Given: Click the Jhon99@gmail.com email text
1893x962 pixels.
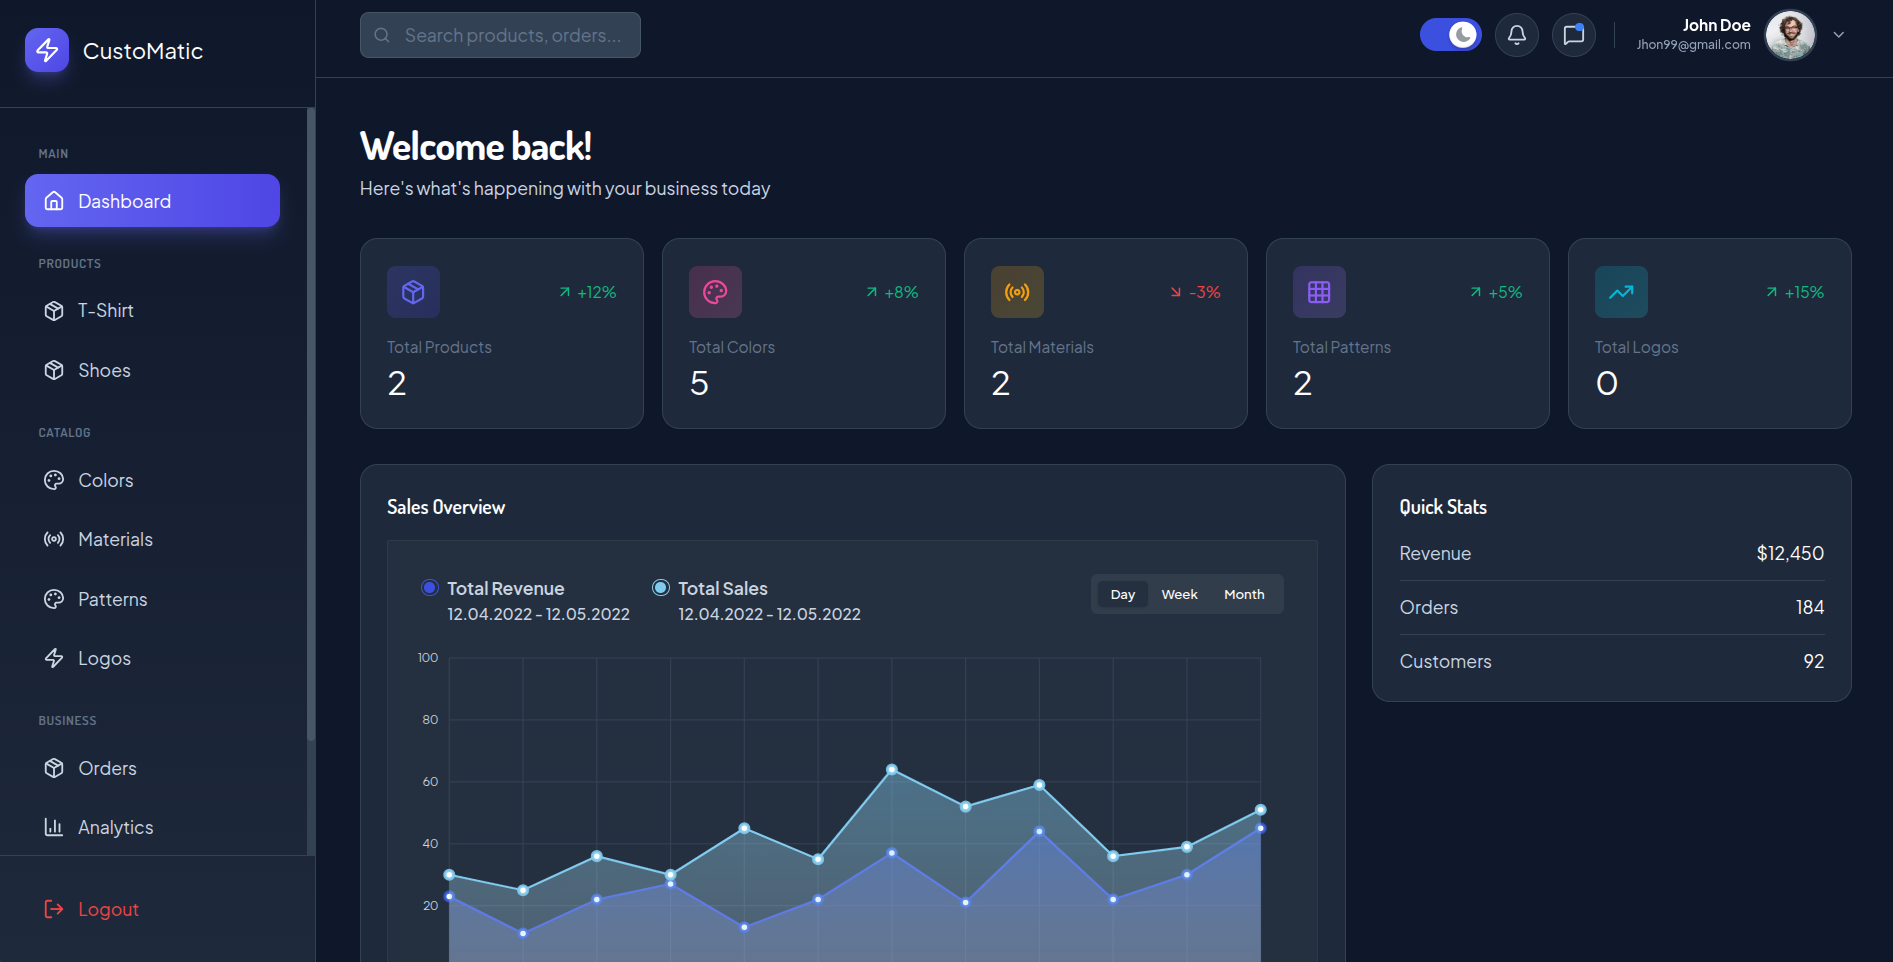Looking at the screenshot, I should [1693, 45].
